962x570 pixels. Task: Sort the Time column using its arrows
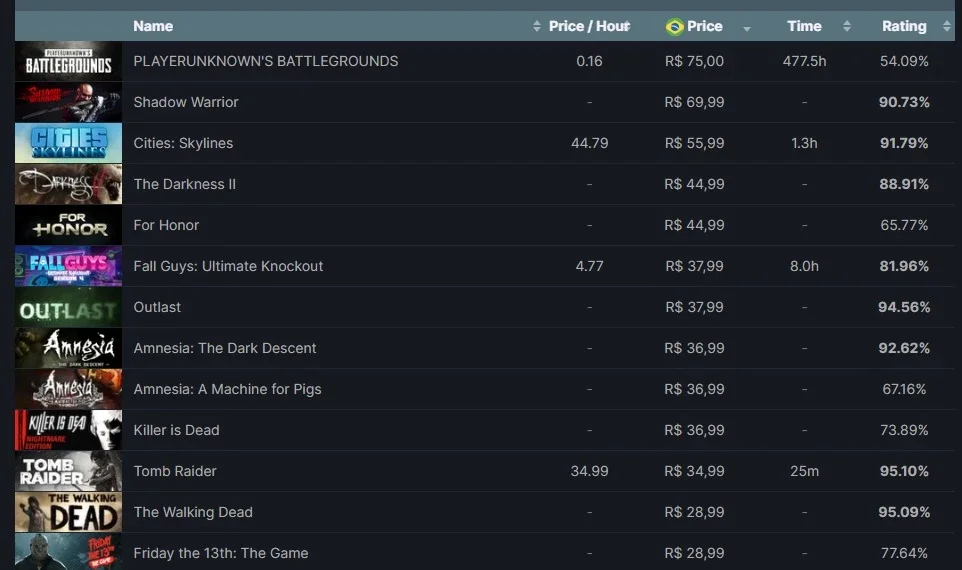click(847, 26)
